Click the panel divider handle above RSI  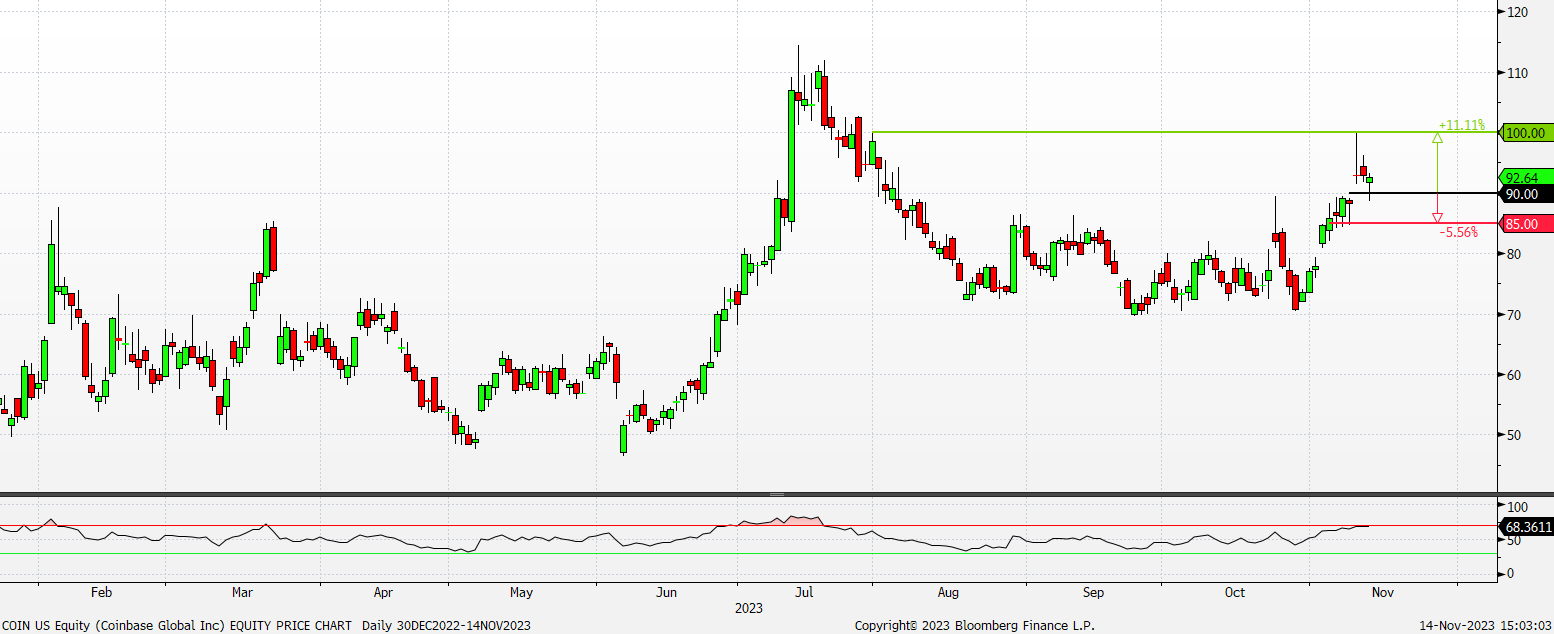tap(777, 494)
